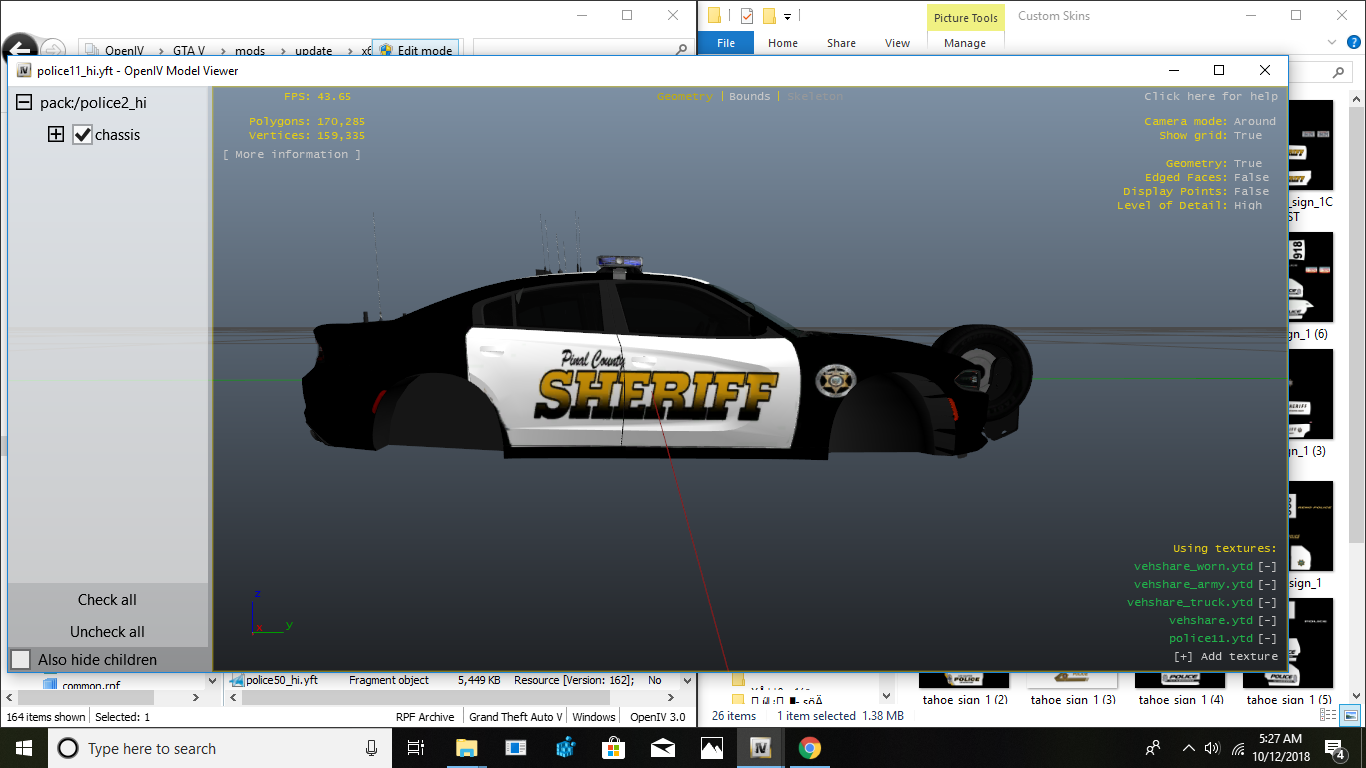Image resolution: width=1366 pixels, height=768 pixels.
Task: Switch to Bounds view in model viewer
Action: tap(750, 96)
